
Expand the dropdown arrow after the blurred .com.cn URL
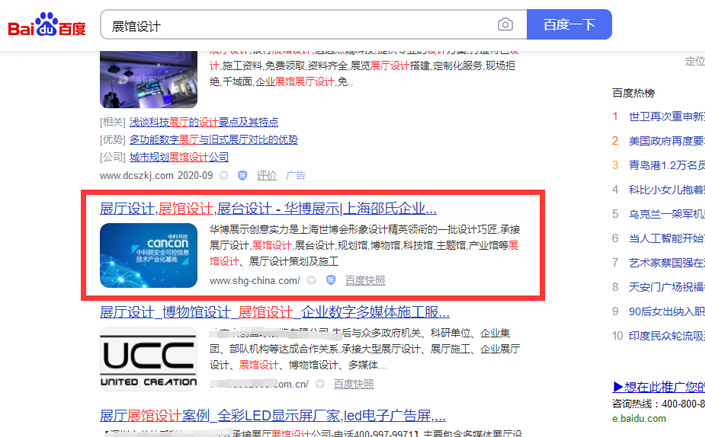point(320,384)
